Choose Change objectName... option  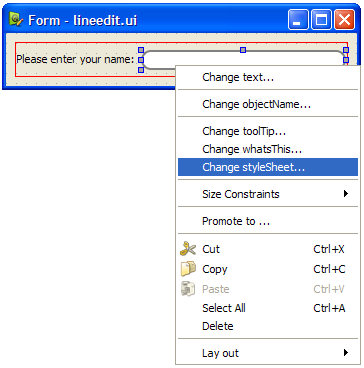(x=268, y=104)
